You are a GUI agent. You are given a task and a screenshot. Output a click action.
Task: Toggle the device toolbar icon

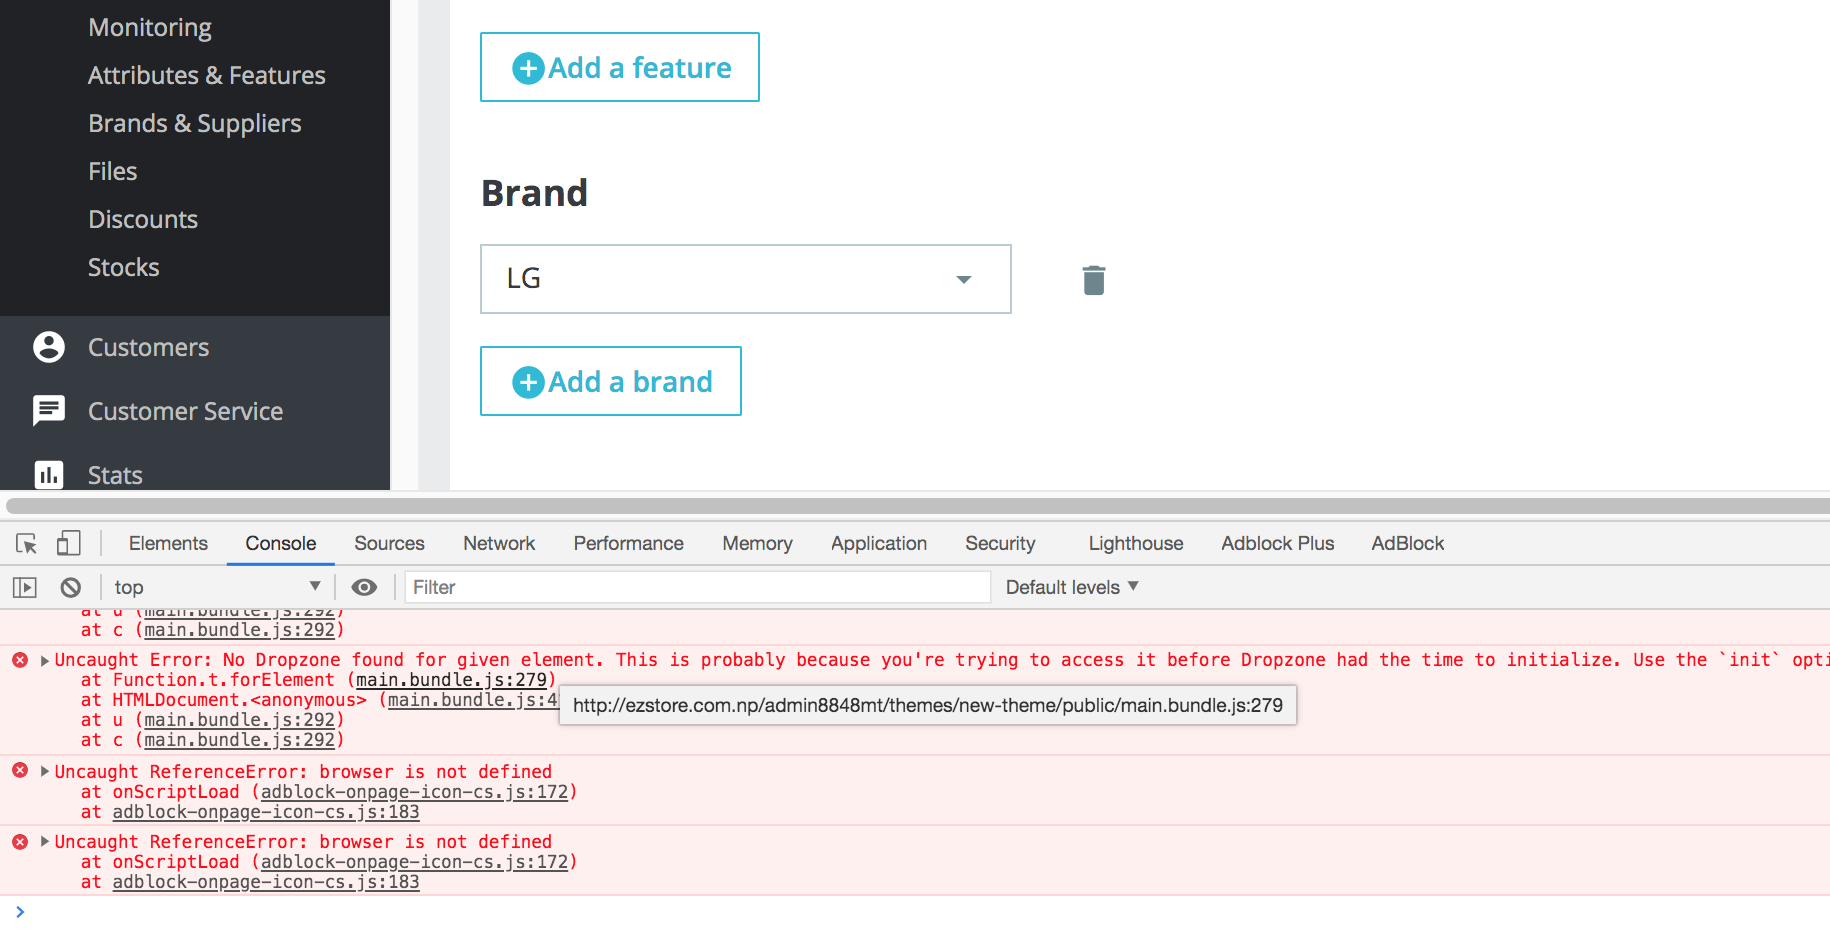68,543
